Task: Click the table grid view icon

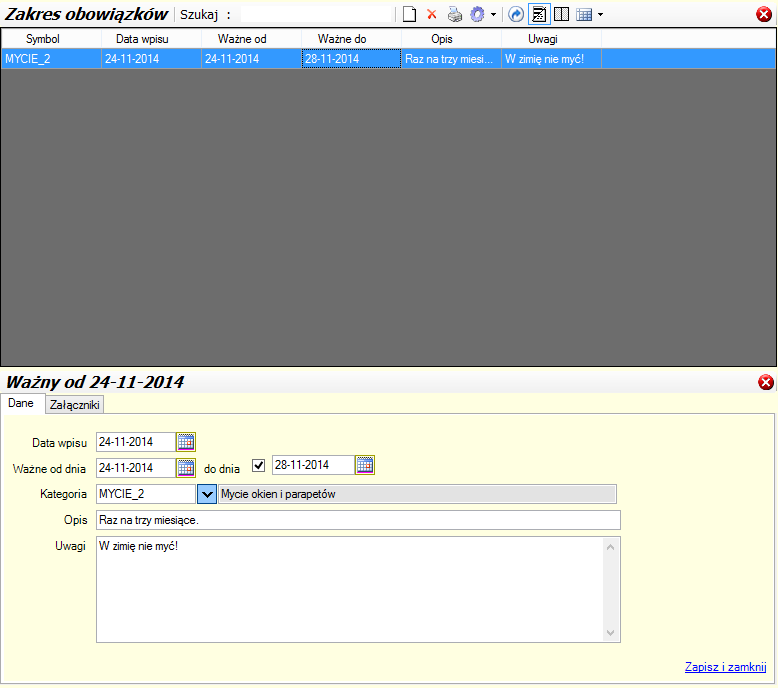Action: pos(584,15)
